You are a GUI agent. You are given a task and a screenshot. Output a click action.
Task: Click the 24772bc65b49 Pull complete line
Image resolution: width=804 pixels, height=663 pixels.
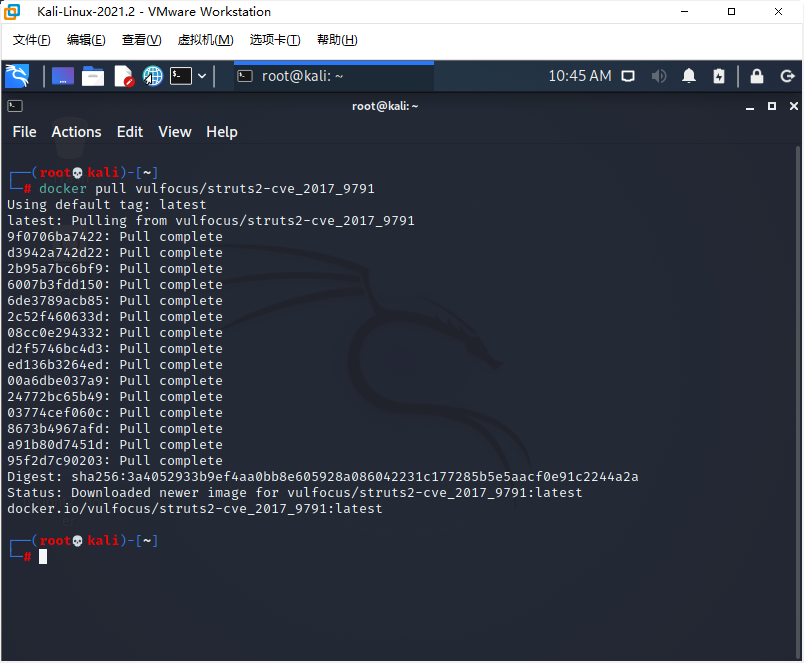[x=115, y=396]
